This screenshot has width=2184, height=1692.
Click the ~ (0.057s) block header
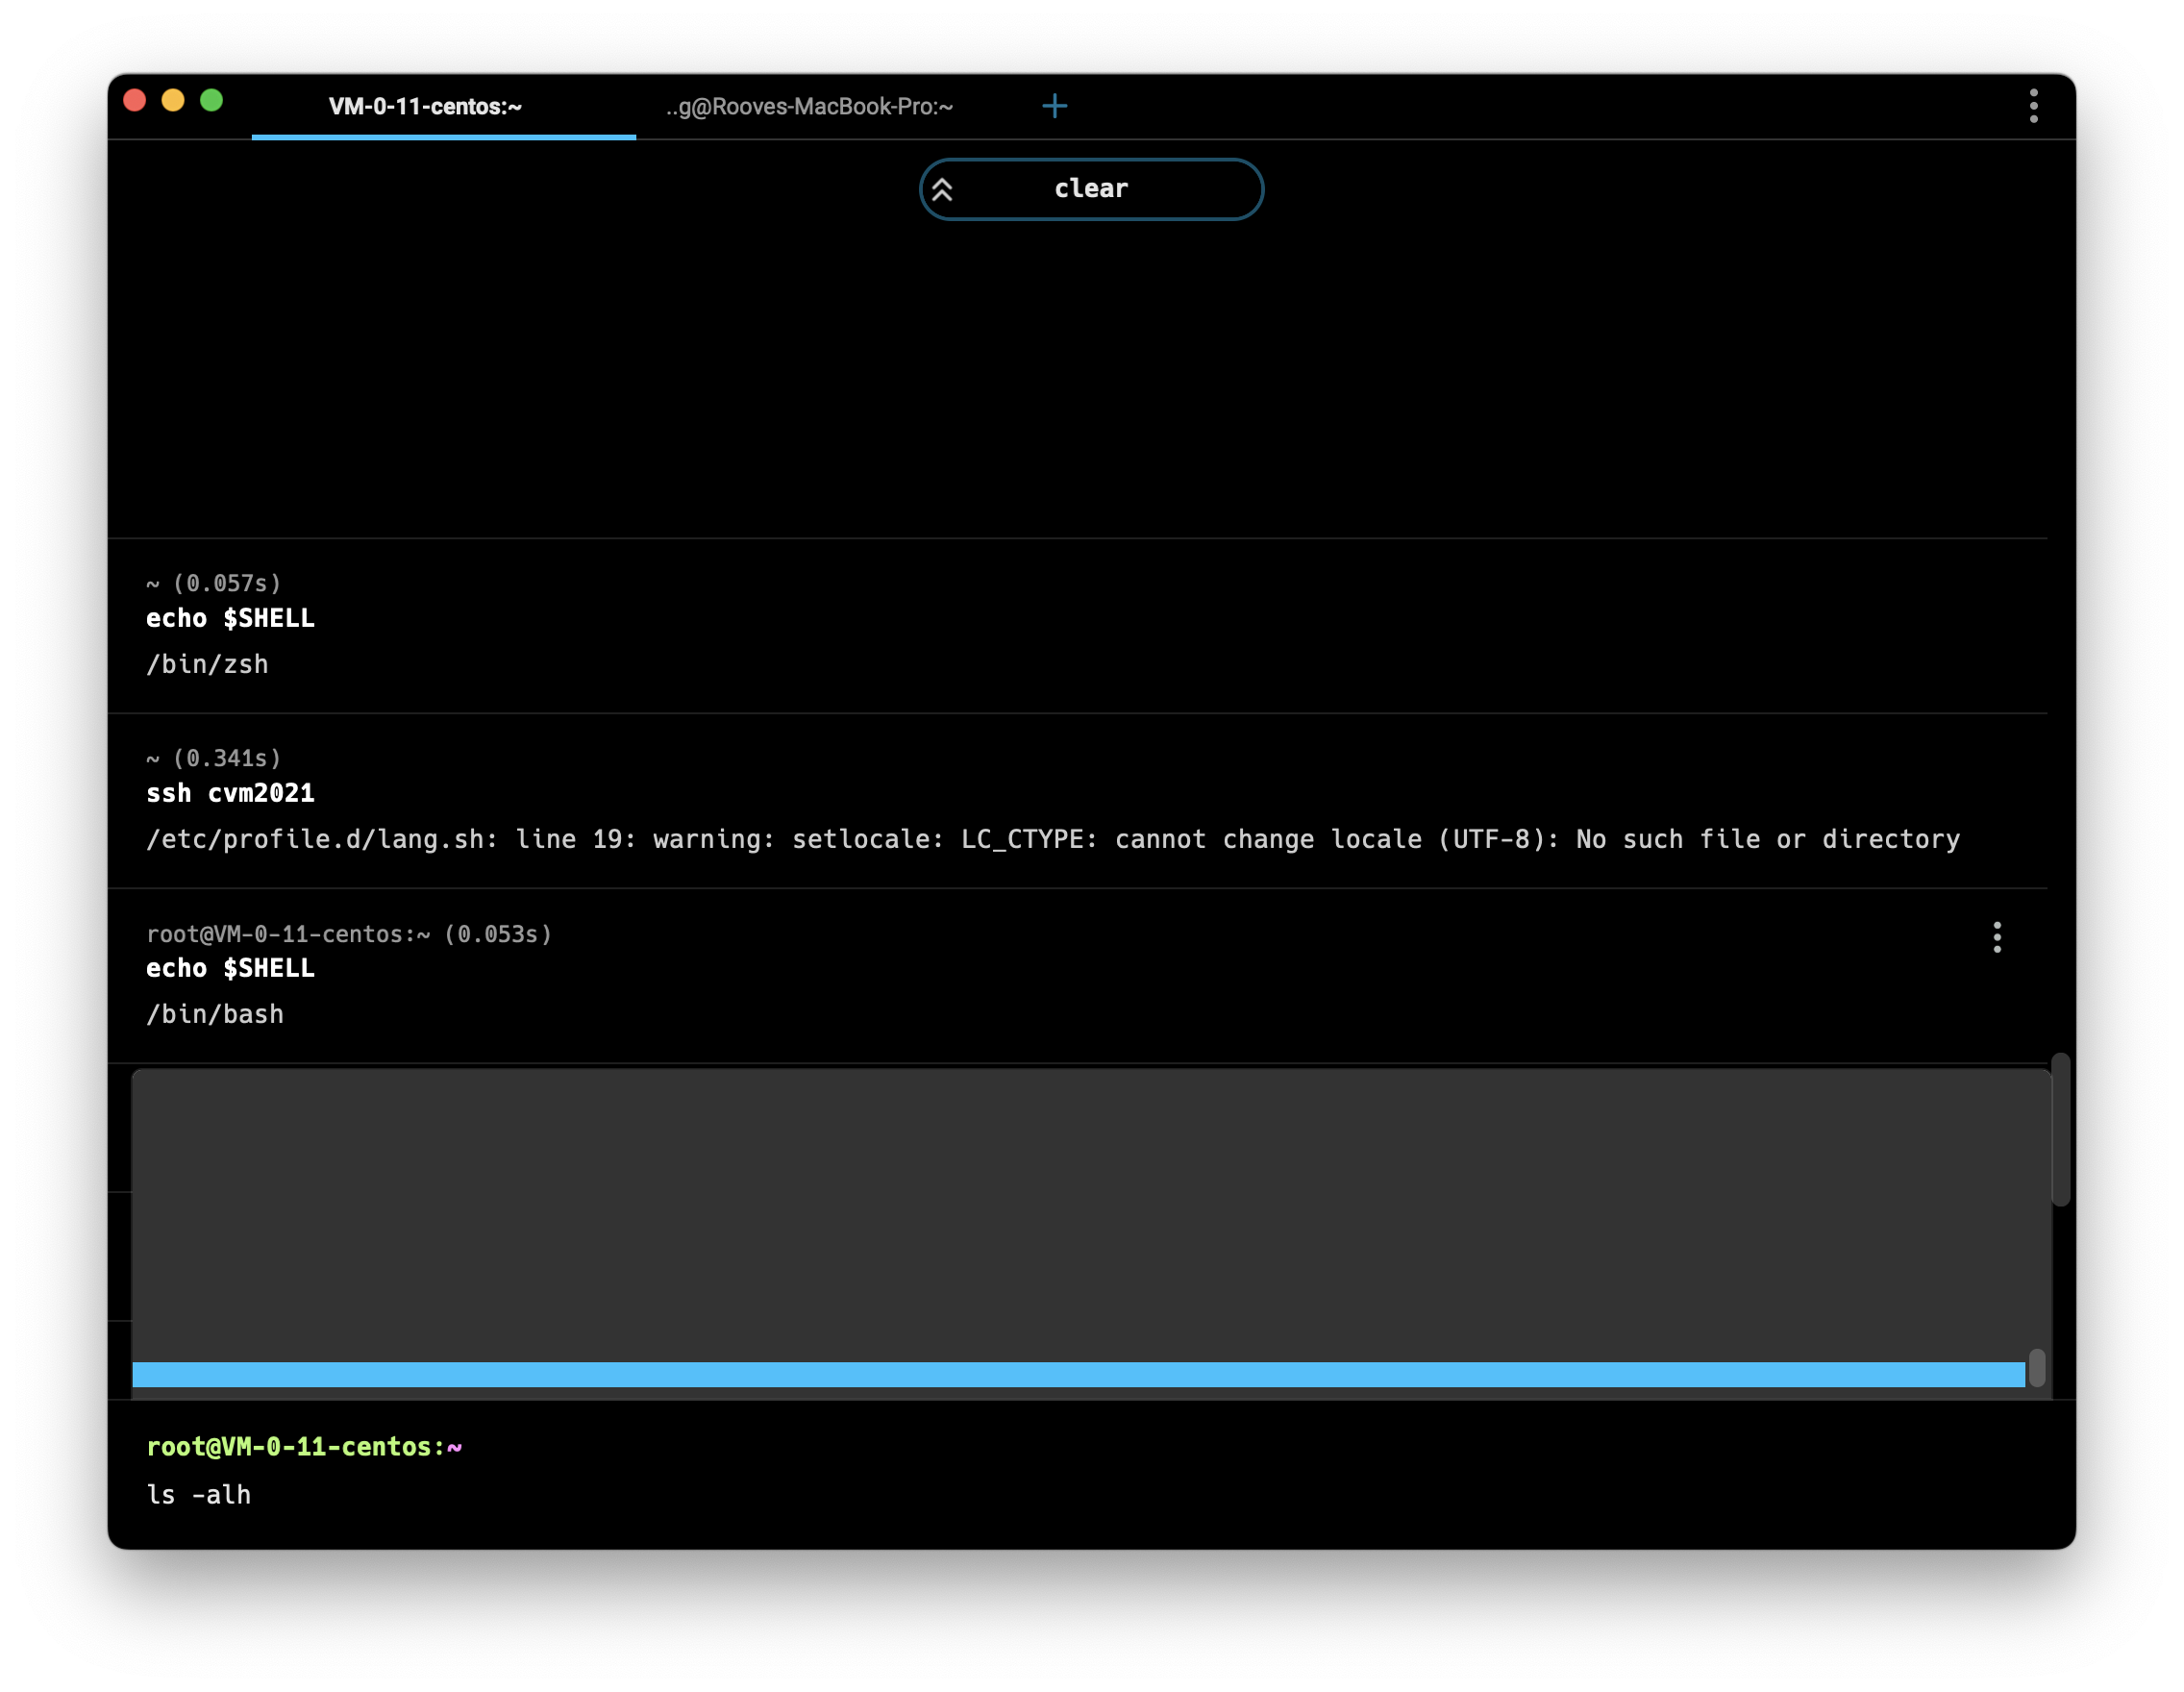pos(213,583)
